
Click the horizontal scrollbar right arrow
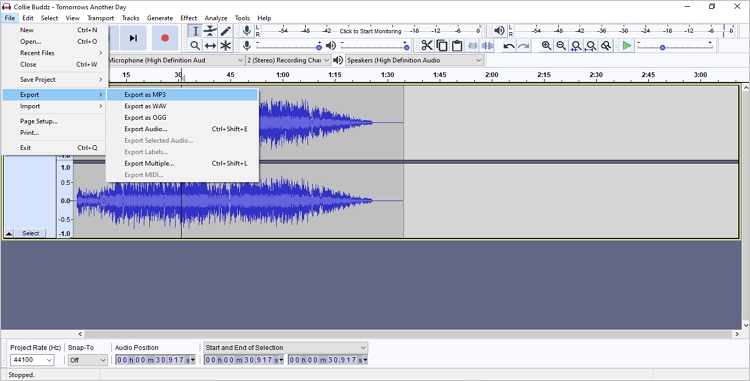(x=737, y=334)
